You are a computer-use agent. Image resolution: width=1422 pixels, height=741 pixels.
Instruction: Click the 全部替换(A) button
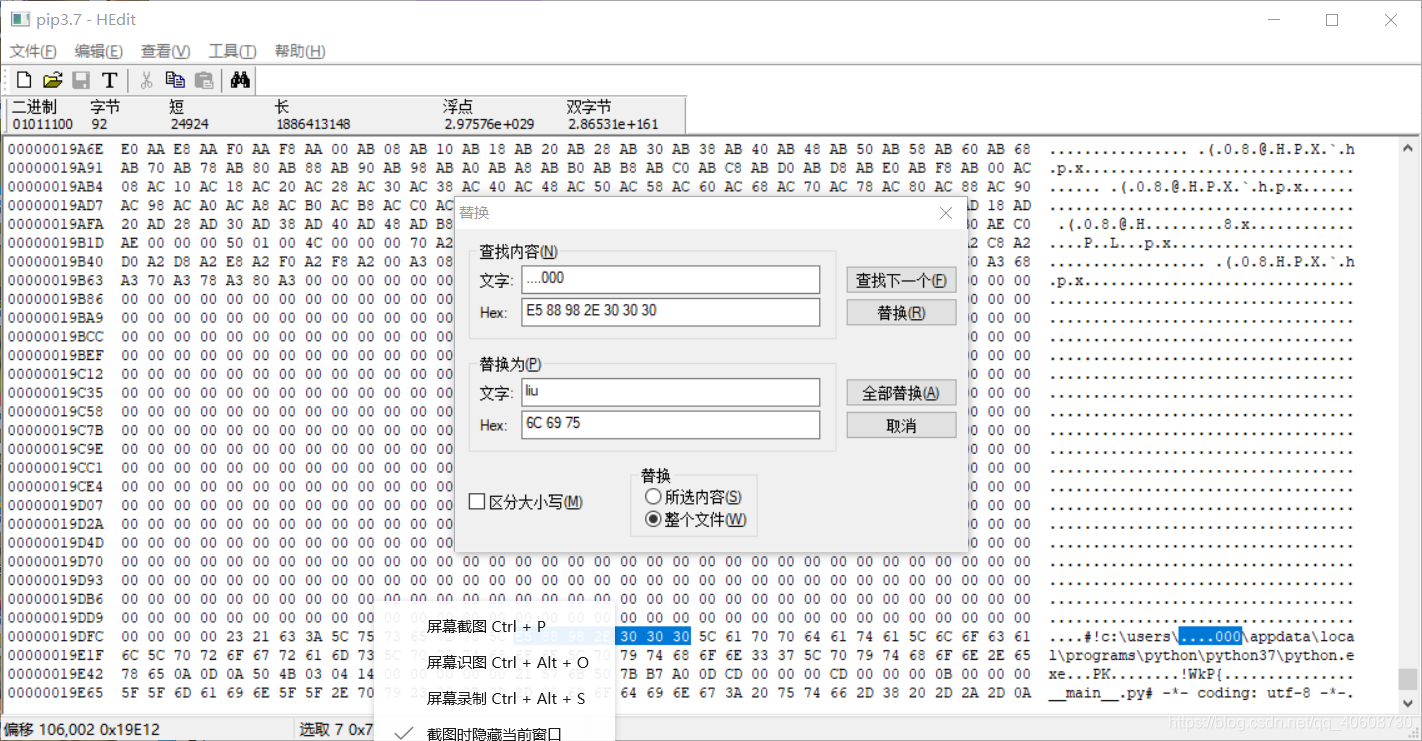tap(901, 392)
